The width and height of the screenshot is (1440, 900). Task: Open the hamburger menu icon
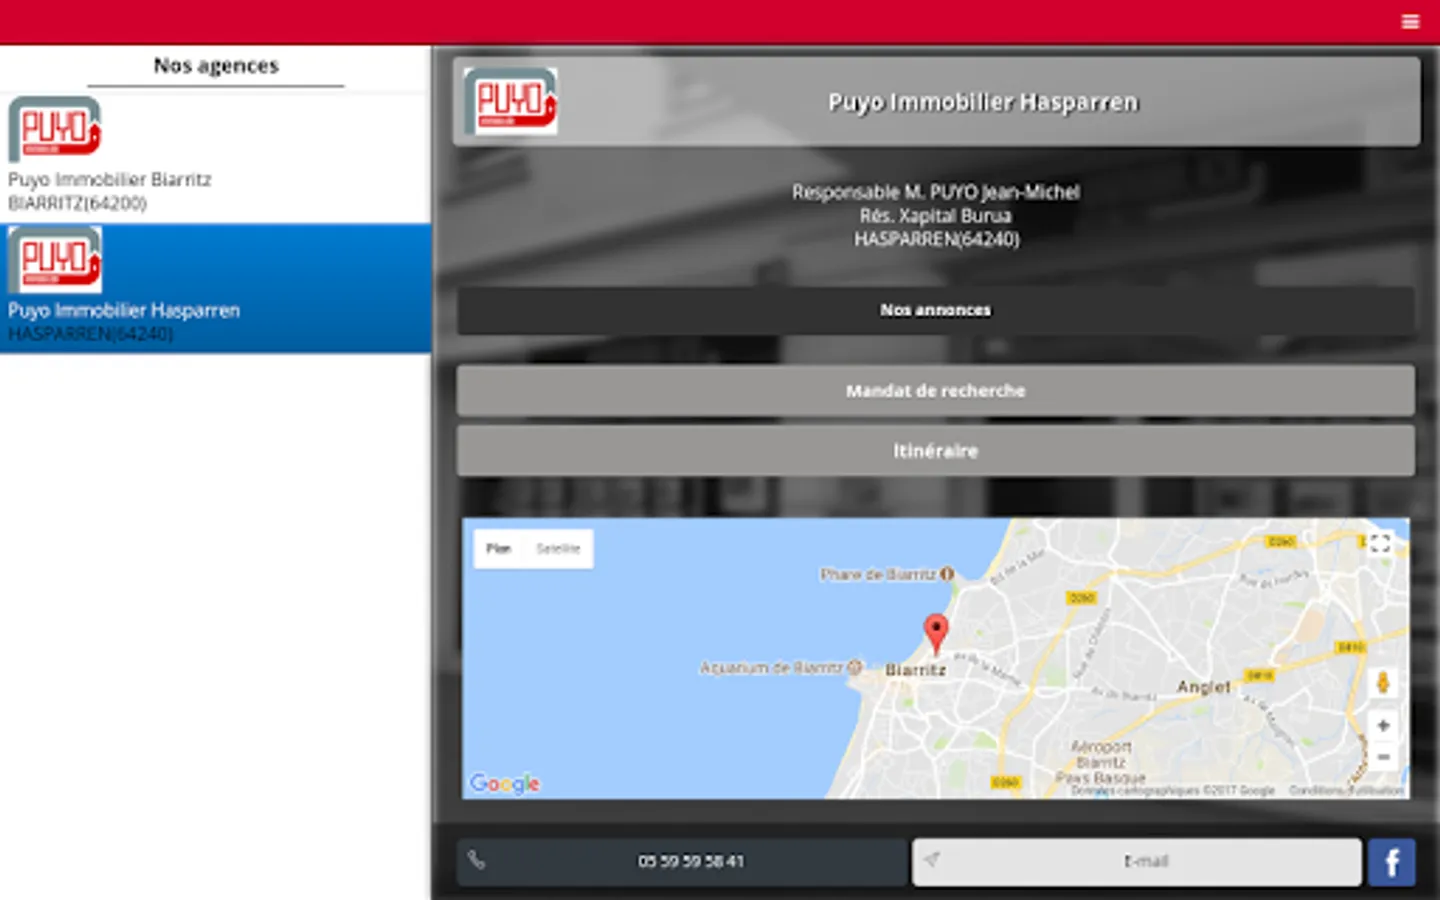[1410, 21]
